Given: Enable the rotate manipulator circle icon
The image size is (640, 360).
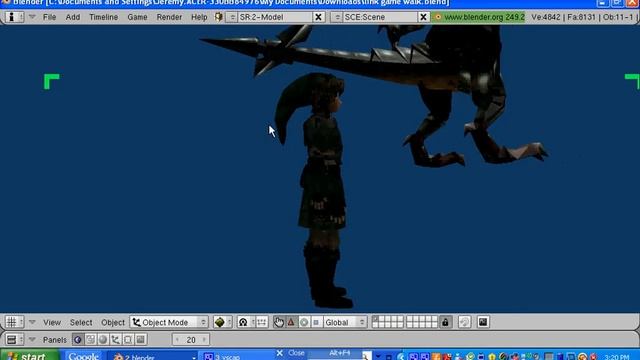Looking at the screenshot, I should tap(304, 322).
